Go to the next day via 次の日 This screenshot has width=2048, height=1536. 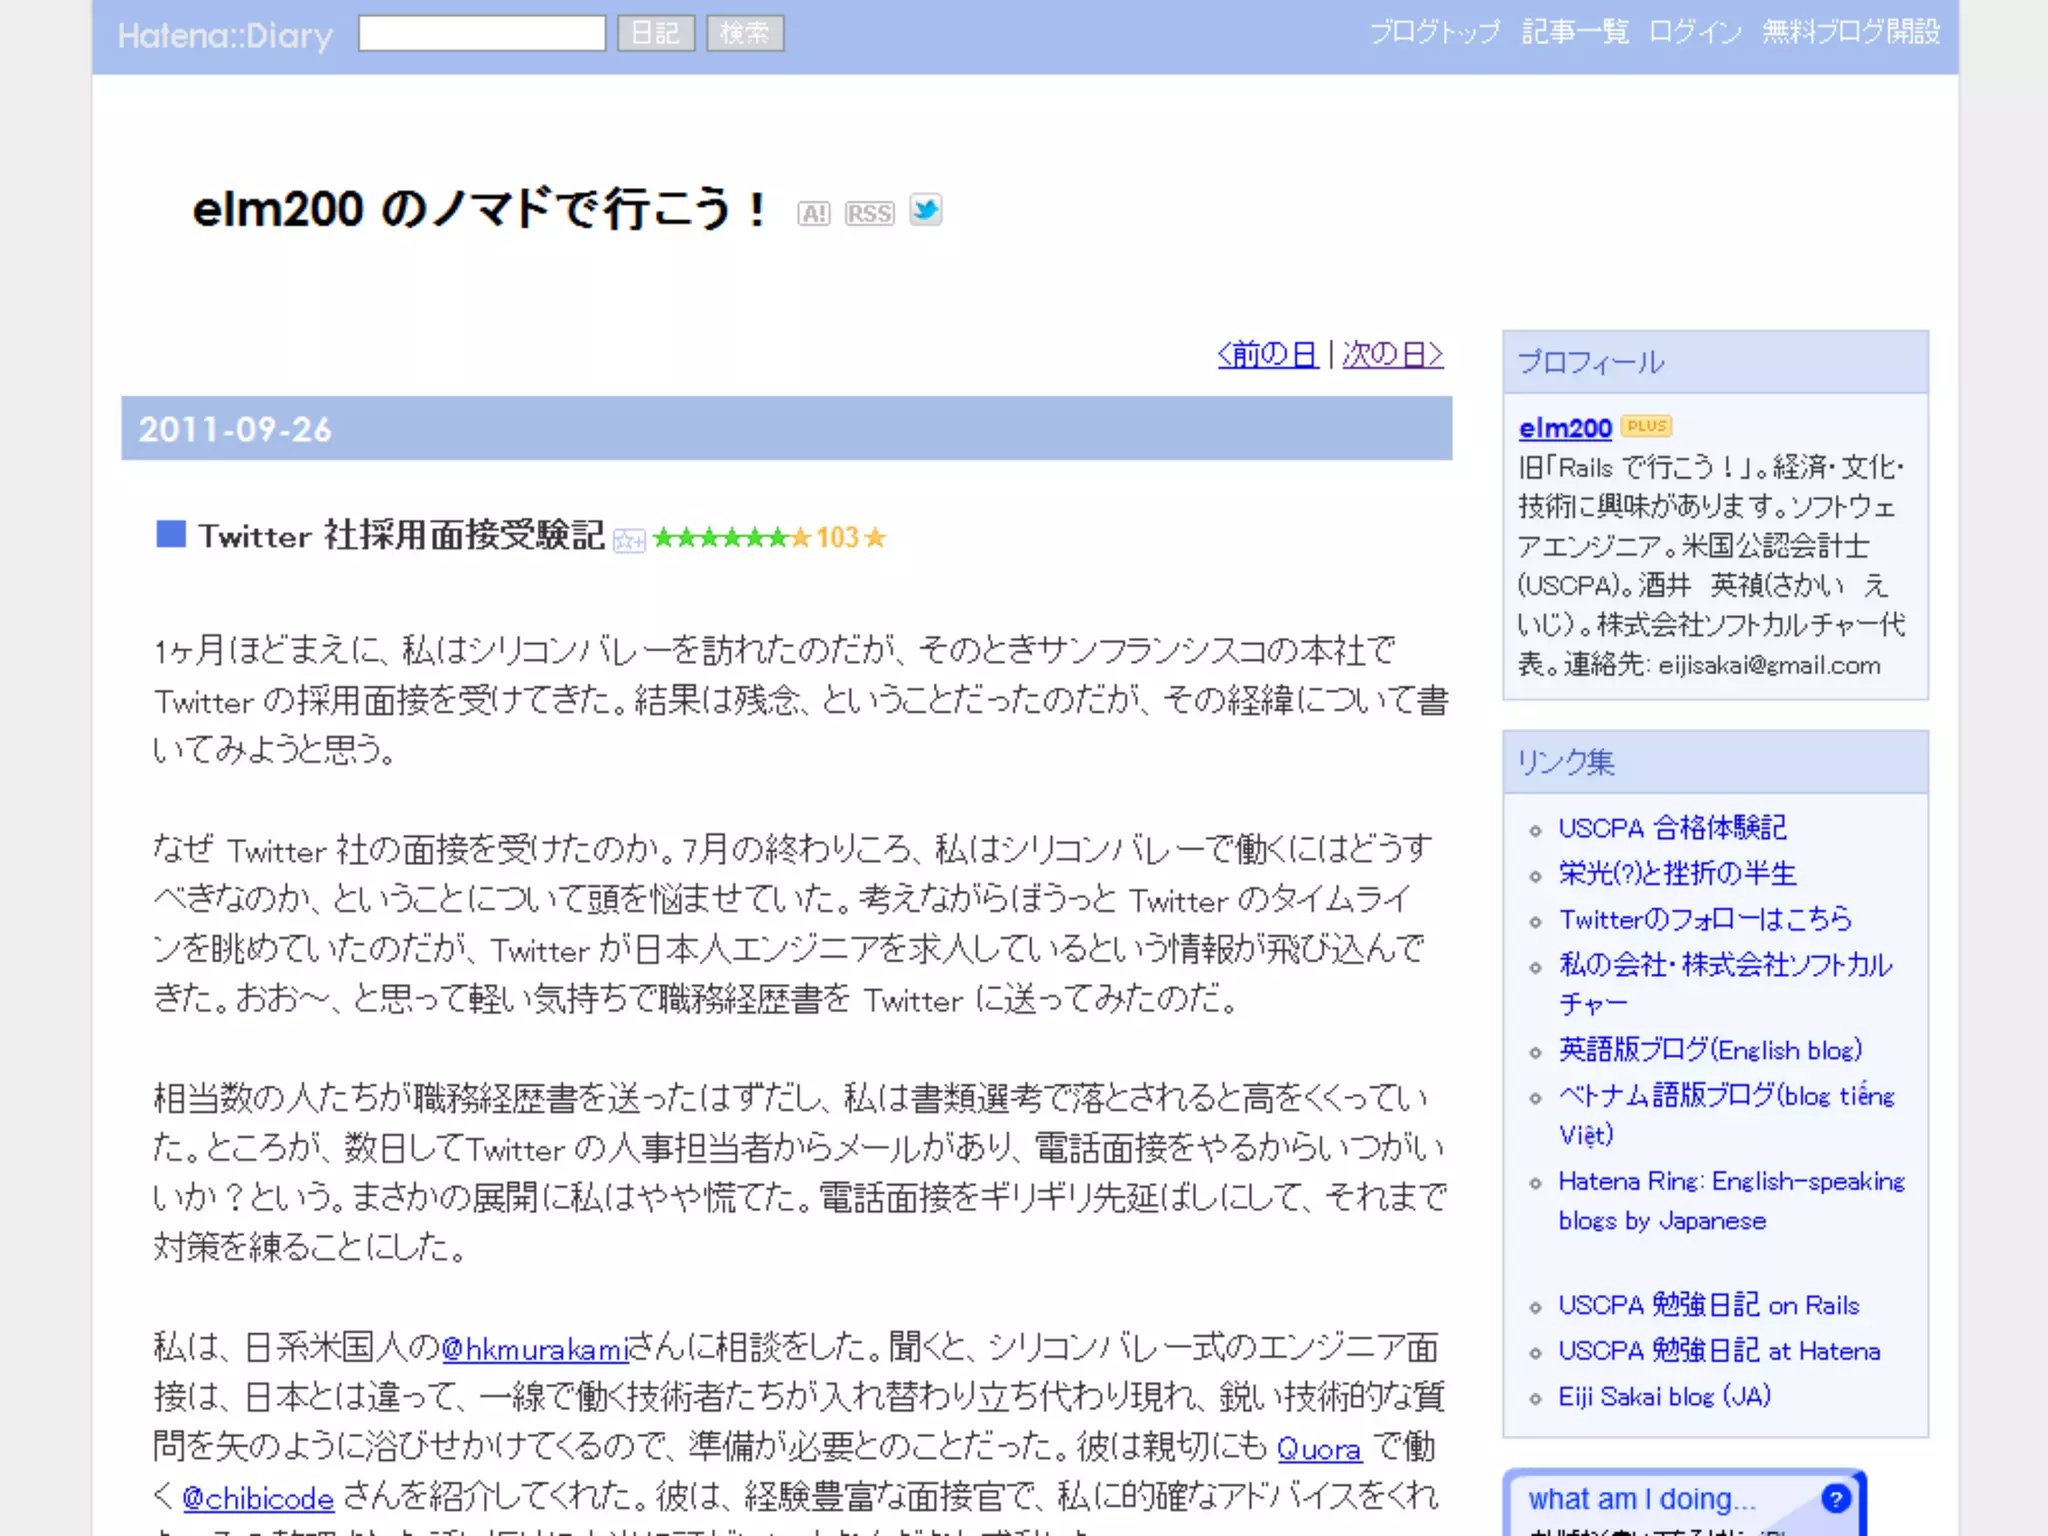1392,354
